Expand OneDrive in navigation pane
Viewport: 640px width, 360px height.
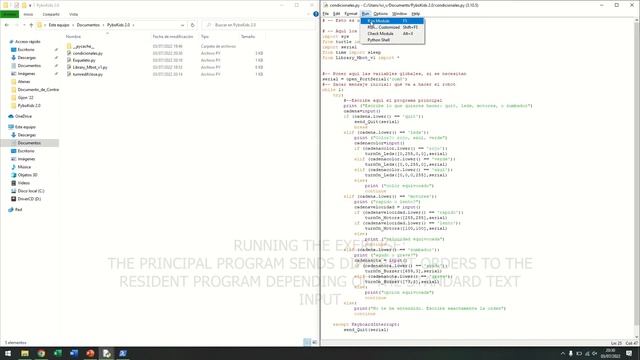[23, 116]
